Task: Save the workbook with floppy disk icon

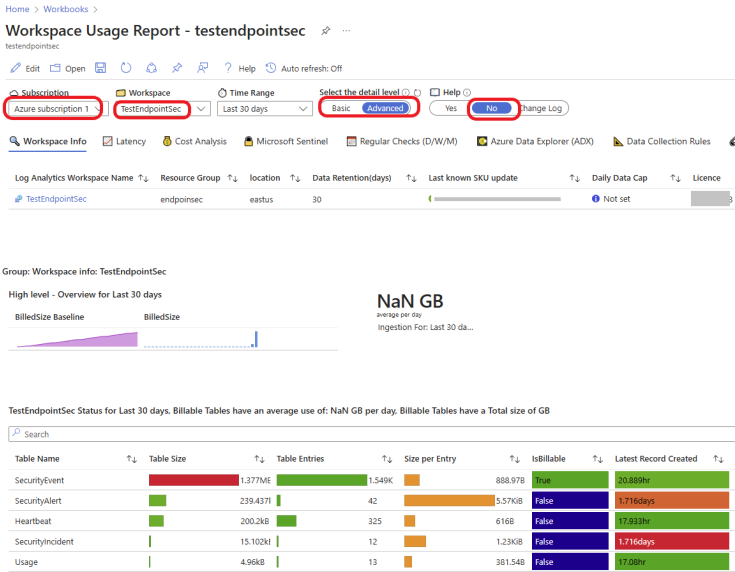Action: [x=100, y=68]
